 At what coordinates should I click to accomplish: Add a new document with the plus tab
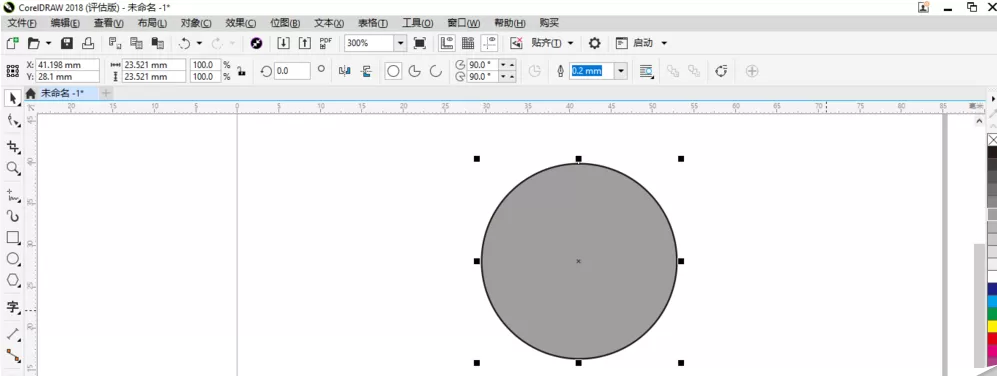click(x=106, y=93)
